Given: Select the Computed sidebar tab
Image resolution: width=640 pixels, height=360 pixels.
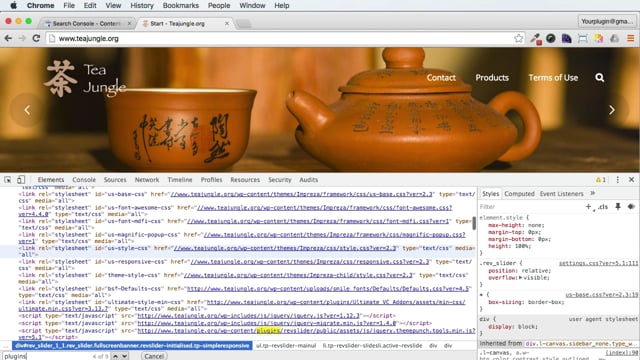Looking at the screenshot, I should click(519, 194).
